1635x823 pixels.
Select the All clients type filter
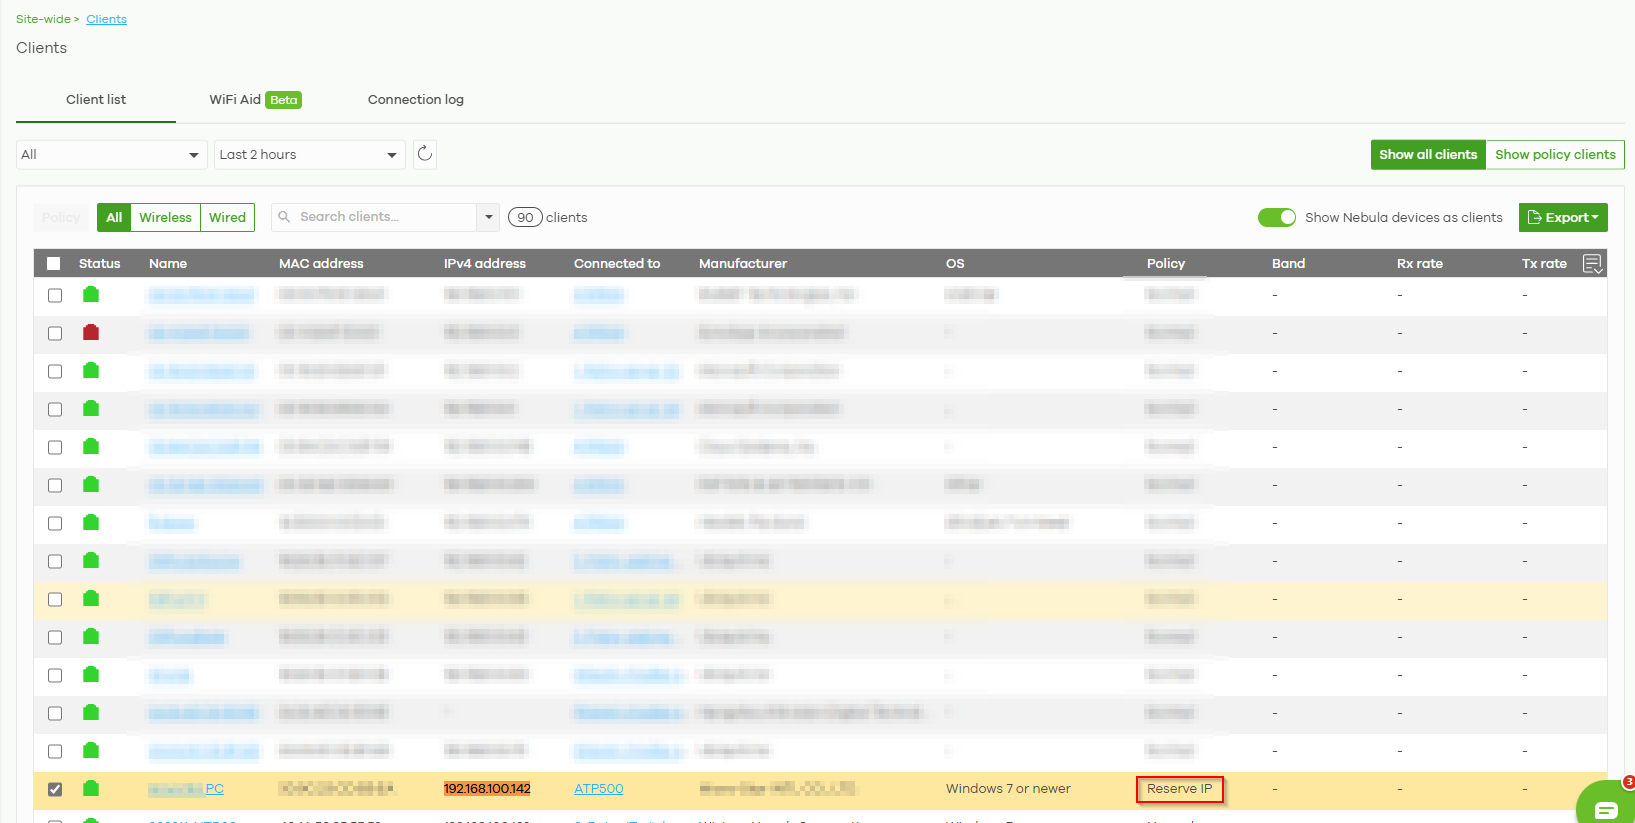pyautogui.click(x=114, y=217)
